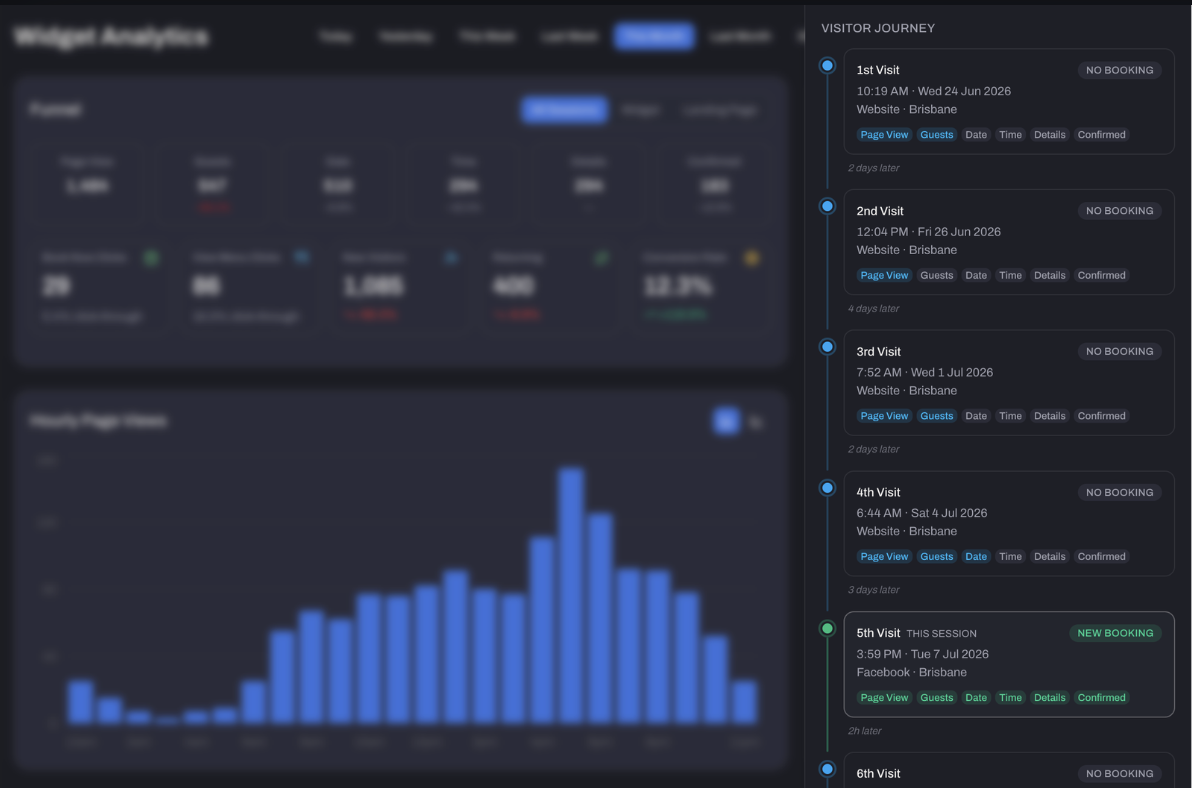Image resolution: width=1192 pixels, height=788 pixels.
Task: Click '7:52 AM · Wed 1 Jul 2026' timestamp
Action: click(x=924, y=372)
